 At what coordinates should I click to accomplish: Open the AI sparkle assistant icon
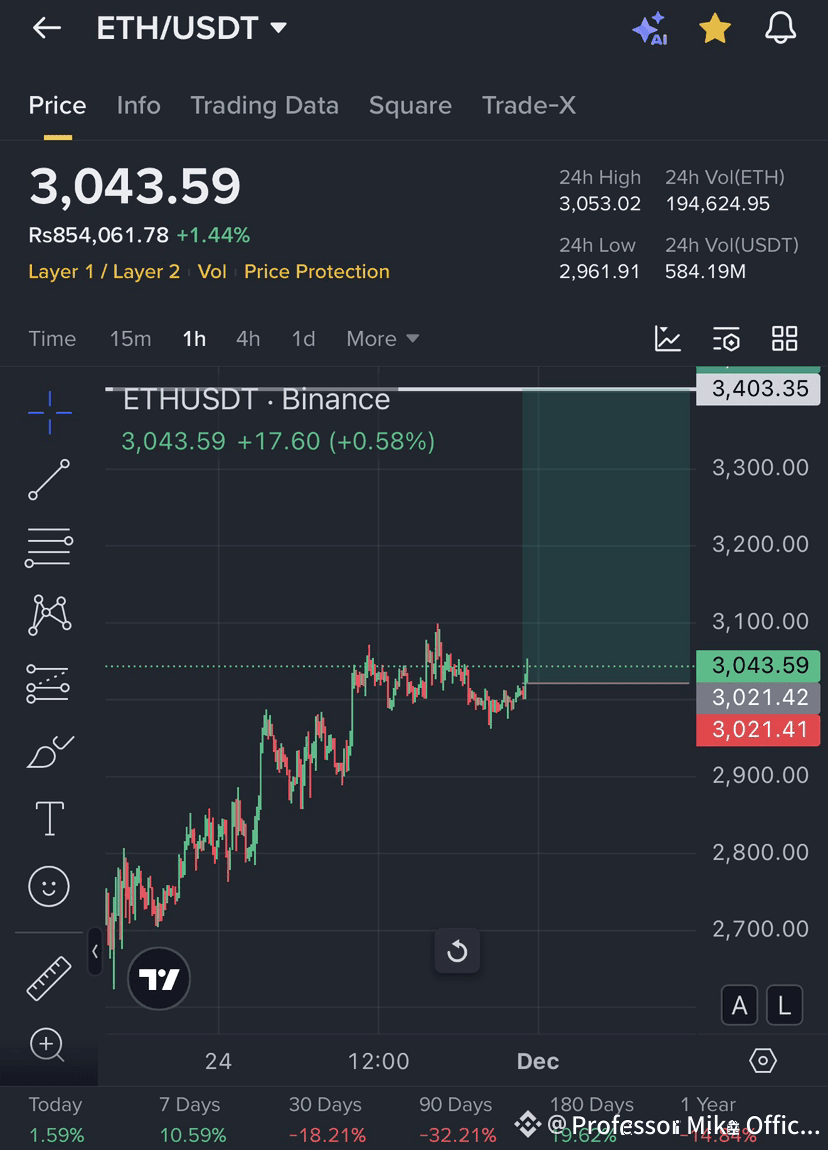[x=650, y=29]
